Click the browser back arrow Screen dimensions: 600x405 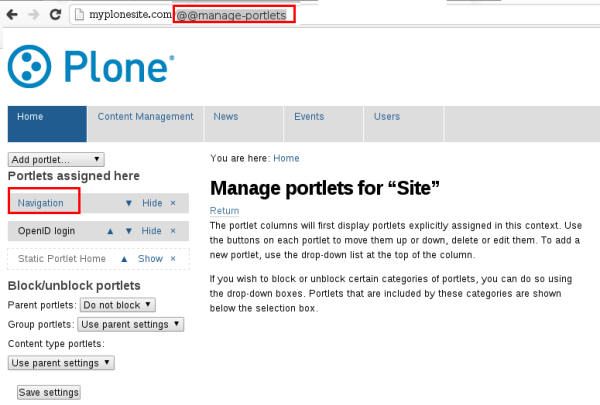(12, 15)
